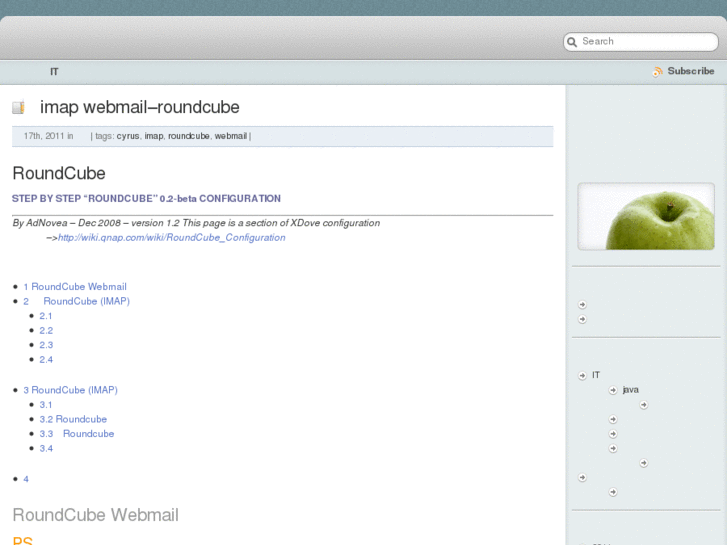The width and height of the screenshot is (727, 545).
Task: Jump to section 2.3
Action: [x=46, y=345]
